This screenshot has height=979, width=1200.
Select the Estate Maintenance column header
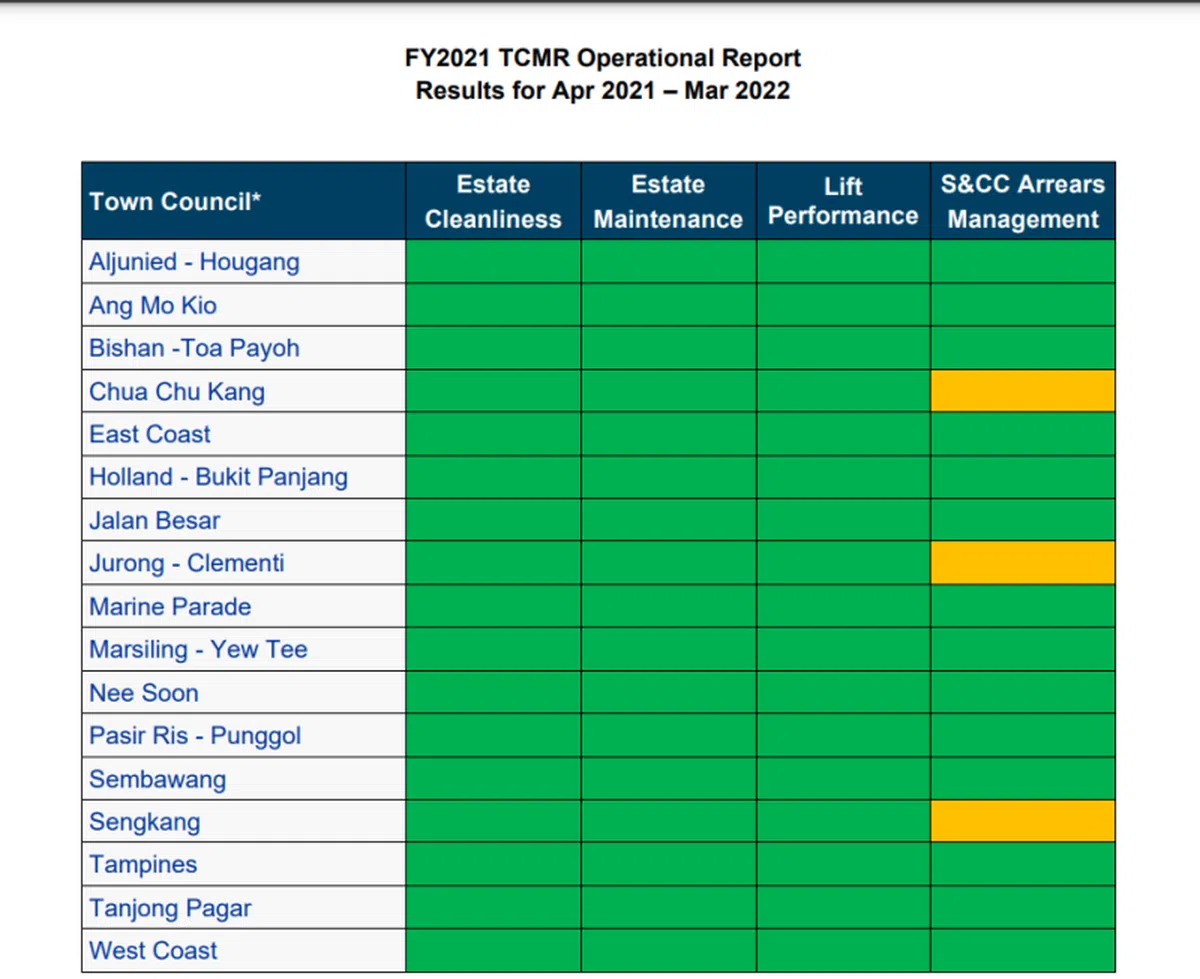[x=668, y=201]
